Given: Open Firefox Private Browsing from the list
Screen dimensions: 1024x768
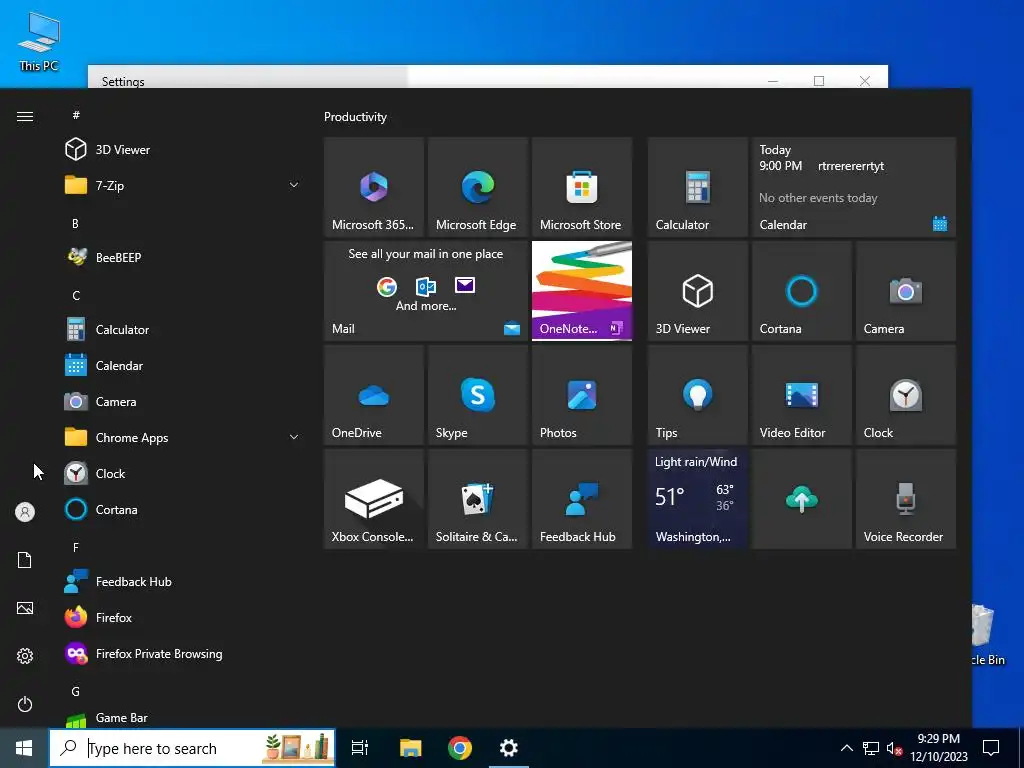Looking at the screenshot, I should pos(183,653).
